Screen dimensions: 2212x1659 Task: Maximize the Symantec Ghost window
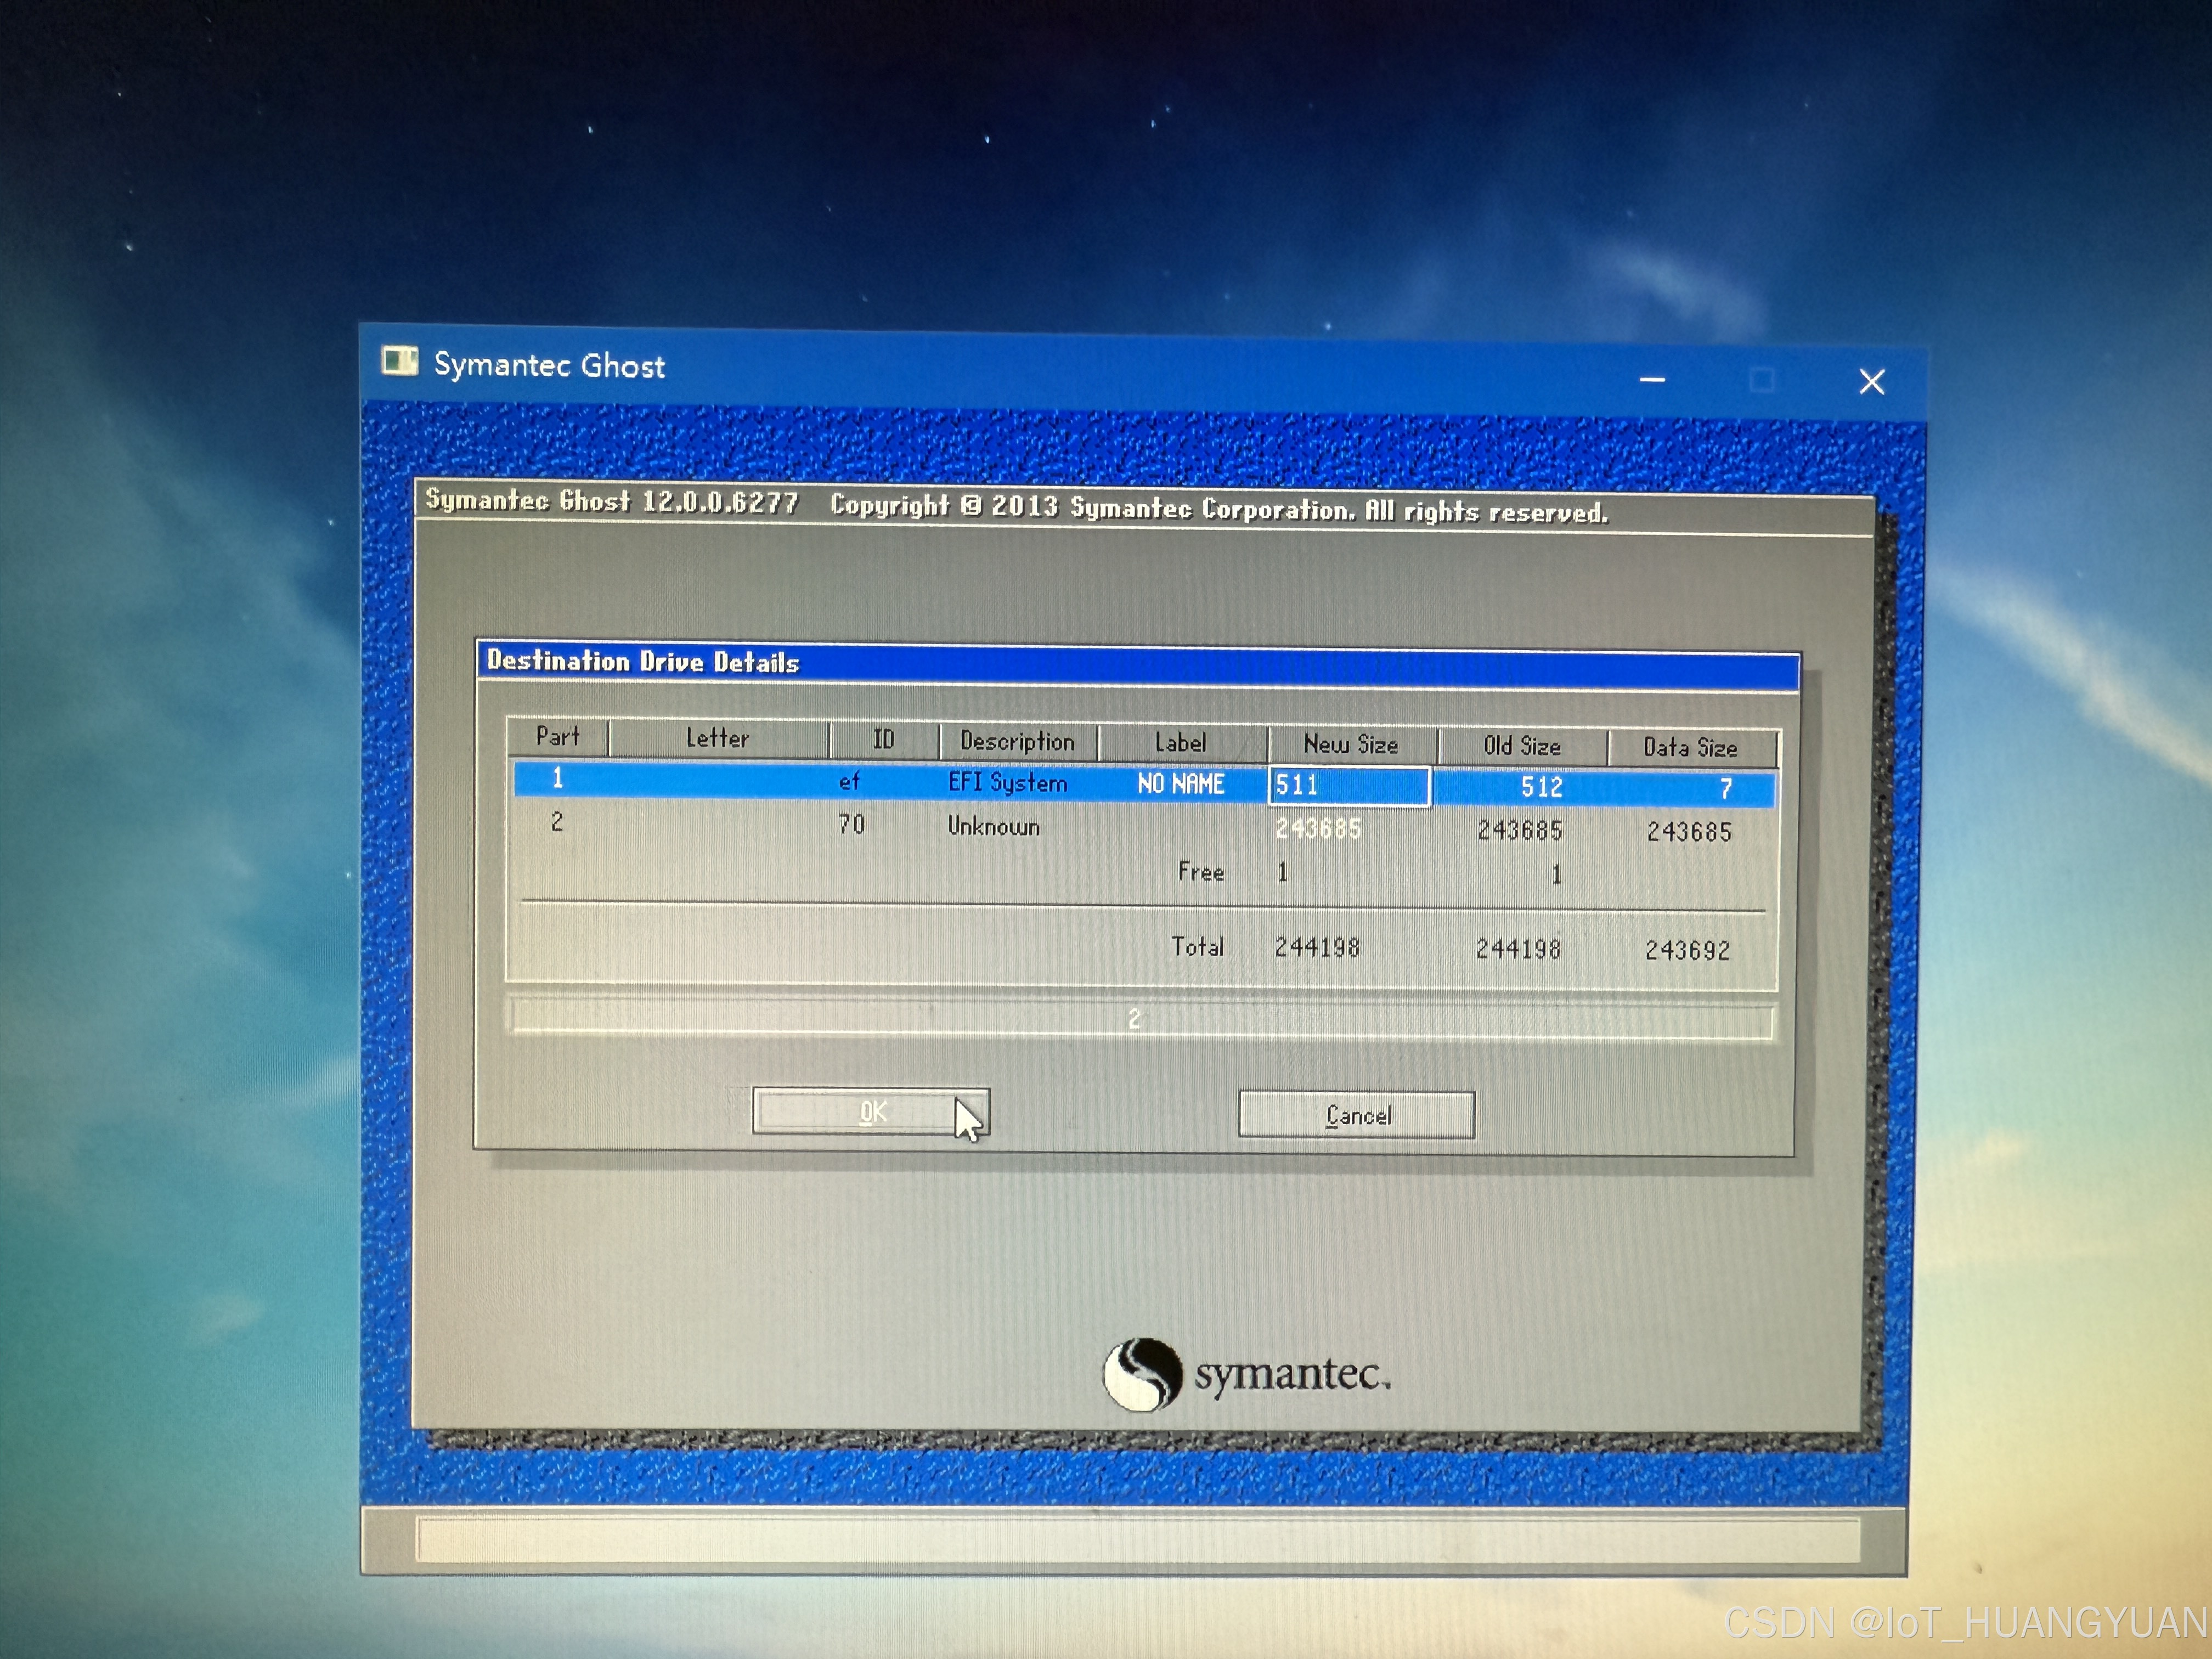pyautogui.click(x=1762, y=380)
